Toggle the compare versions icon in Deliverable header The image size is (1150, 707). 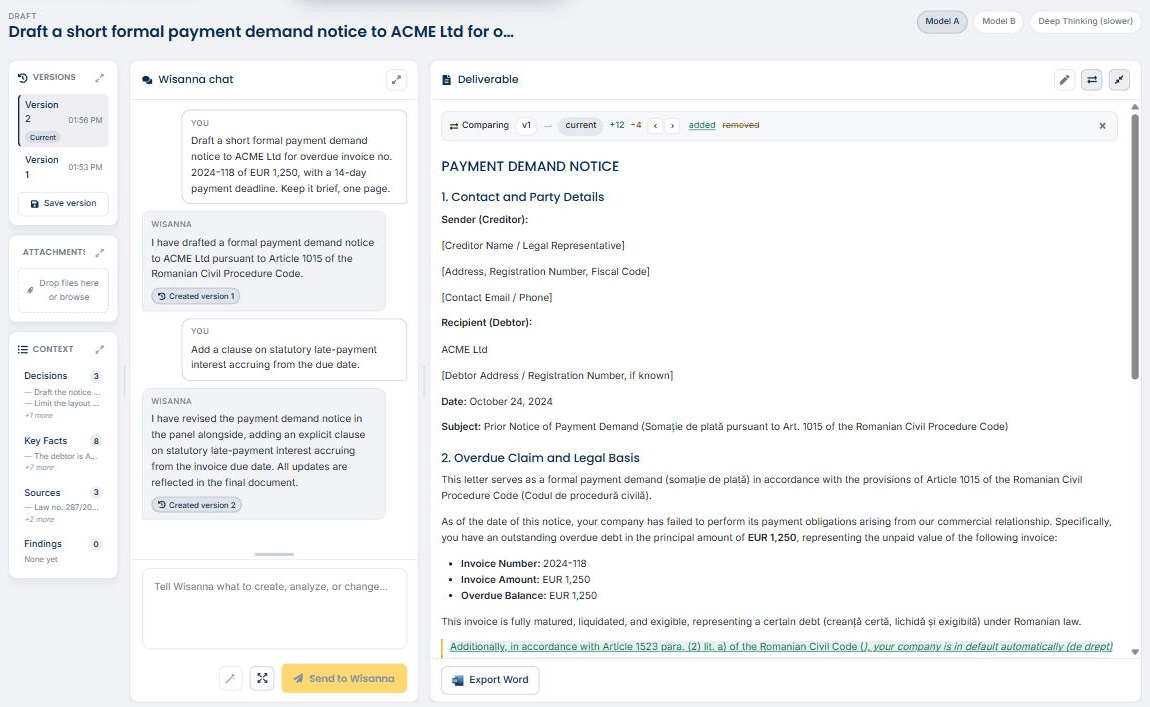(x=1091, y=80)
